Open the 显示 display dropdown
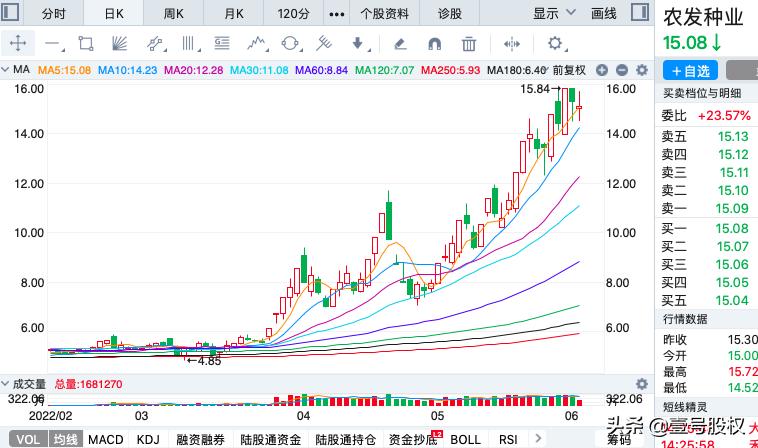 [x=554, y=14]
